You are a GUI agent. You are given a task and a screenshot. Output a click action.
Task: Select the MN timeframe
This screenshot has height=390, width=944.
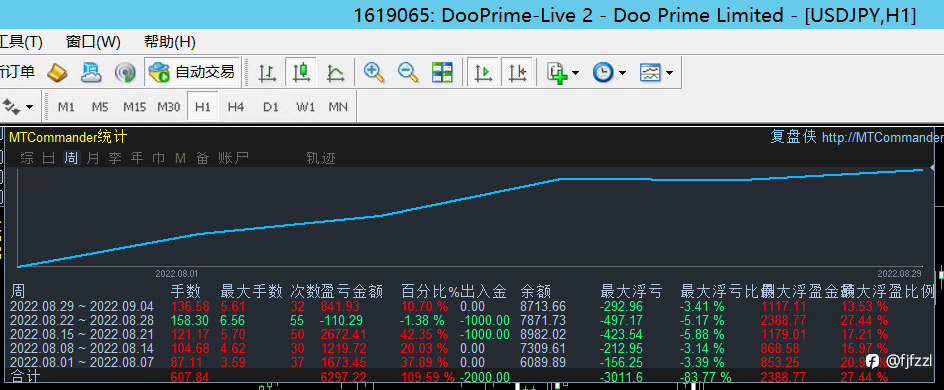pos(338,107)
